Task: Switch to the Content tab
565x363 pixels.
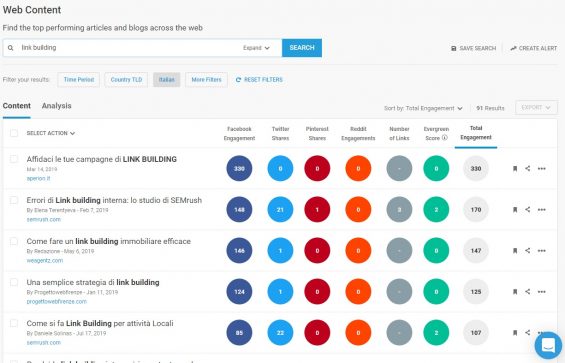Action: tap(17, 106)
